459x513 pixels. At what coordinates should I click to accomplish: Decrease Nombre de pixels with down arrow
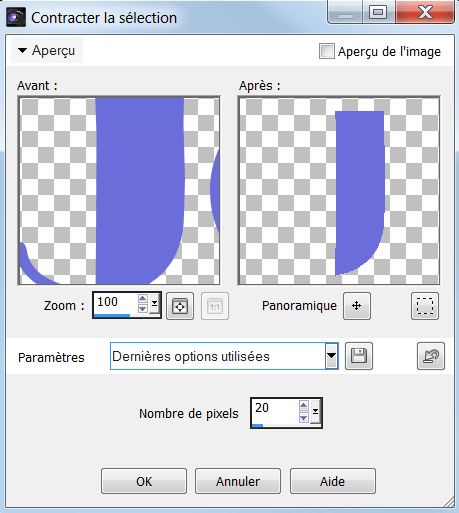pos(303,417)
